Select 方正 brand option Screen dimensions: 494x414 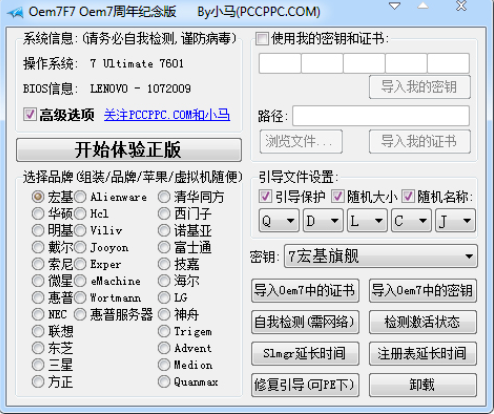(x=38, y=382)
